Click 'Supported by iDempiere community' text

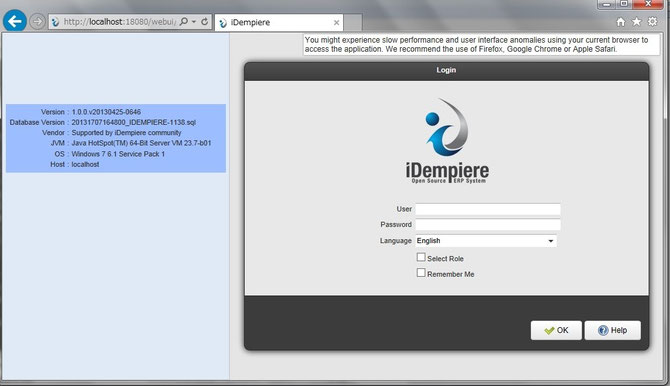tap(126, 133)
